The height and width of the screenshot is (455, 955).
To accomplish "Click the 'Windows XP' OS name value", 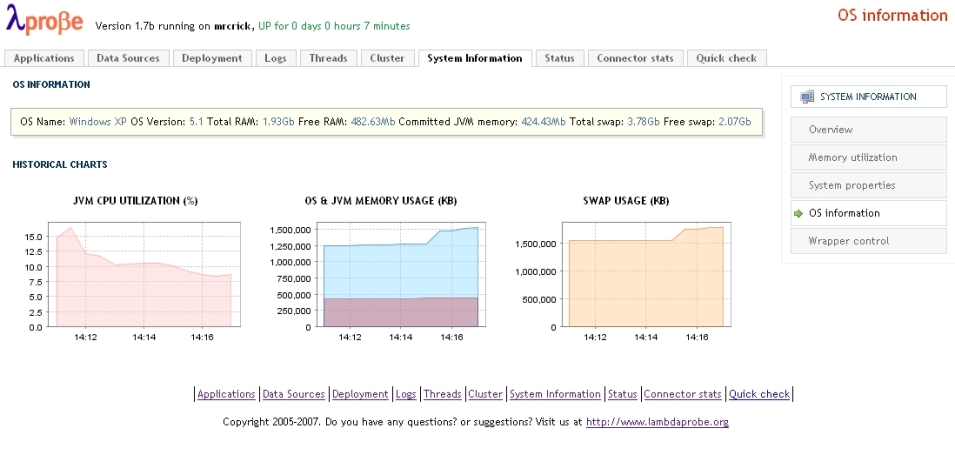I will (x=97, y=122).
